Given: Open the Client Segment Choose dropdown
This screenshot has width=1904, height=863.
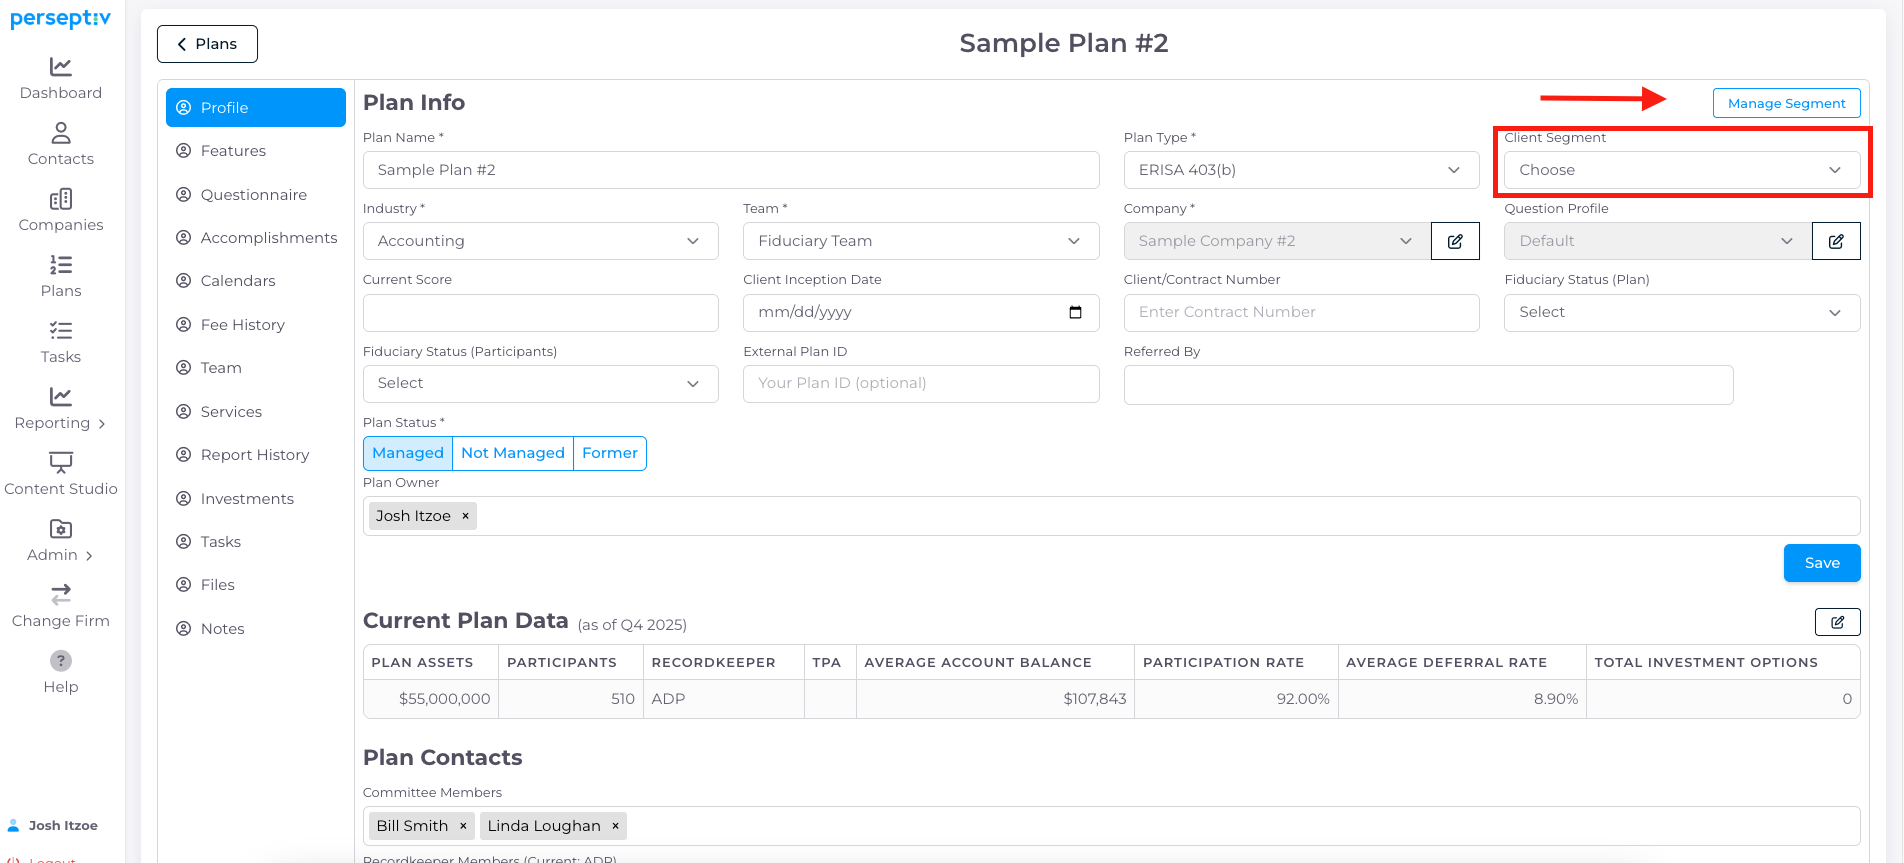Looking at the screenshot, I should coord(1682,170).
